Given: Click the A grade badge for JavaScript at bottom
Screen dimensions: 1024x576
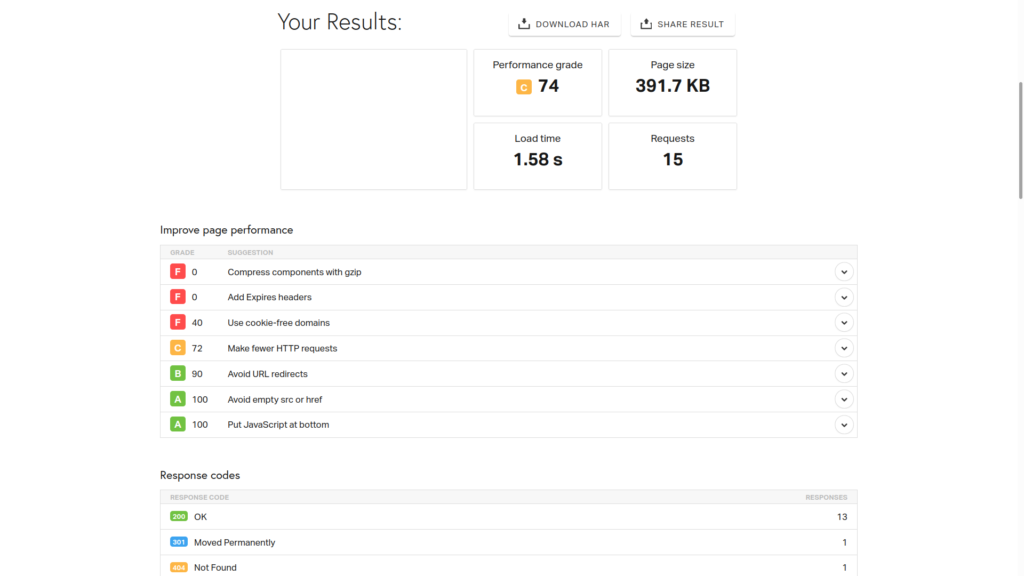Looking at the screenshot, I should (178, 425).
